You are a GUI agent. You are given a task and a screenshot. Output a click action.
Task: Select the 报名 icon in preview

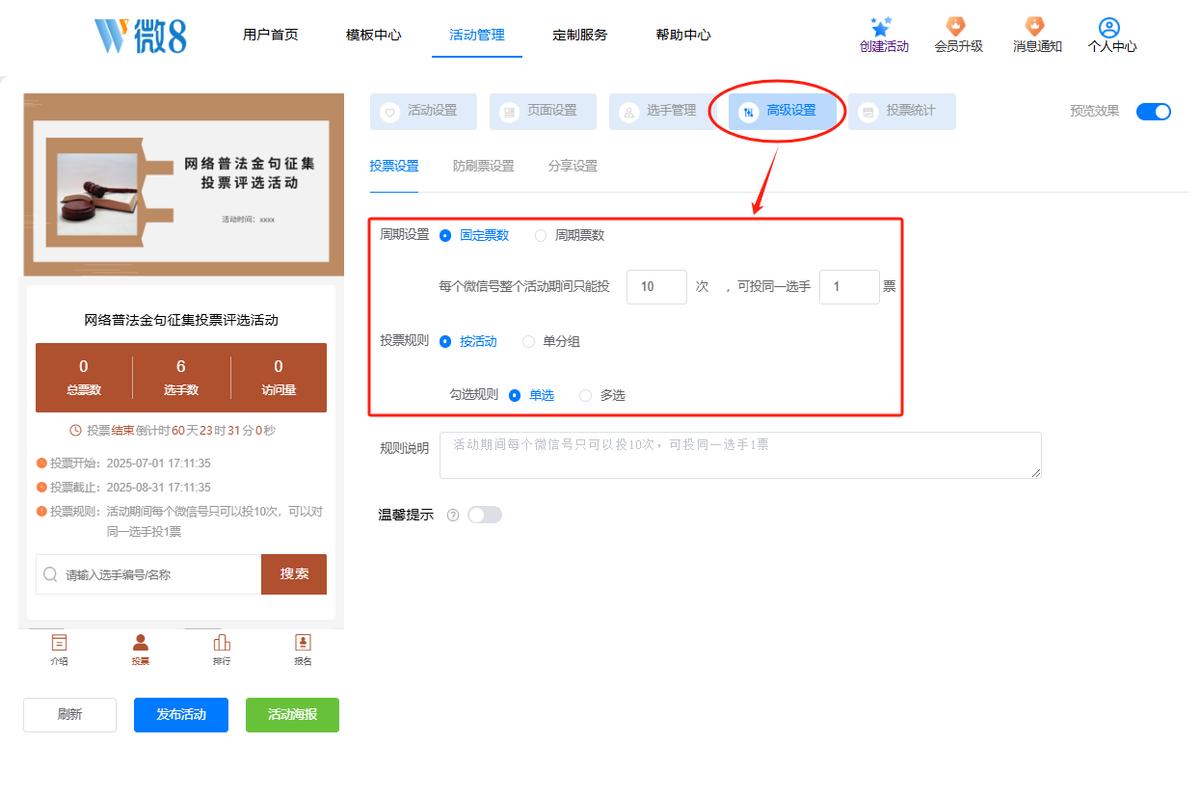coord(303,642)
